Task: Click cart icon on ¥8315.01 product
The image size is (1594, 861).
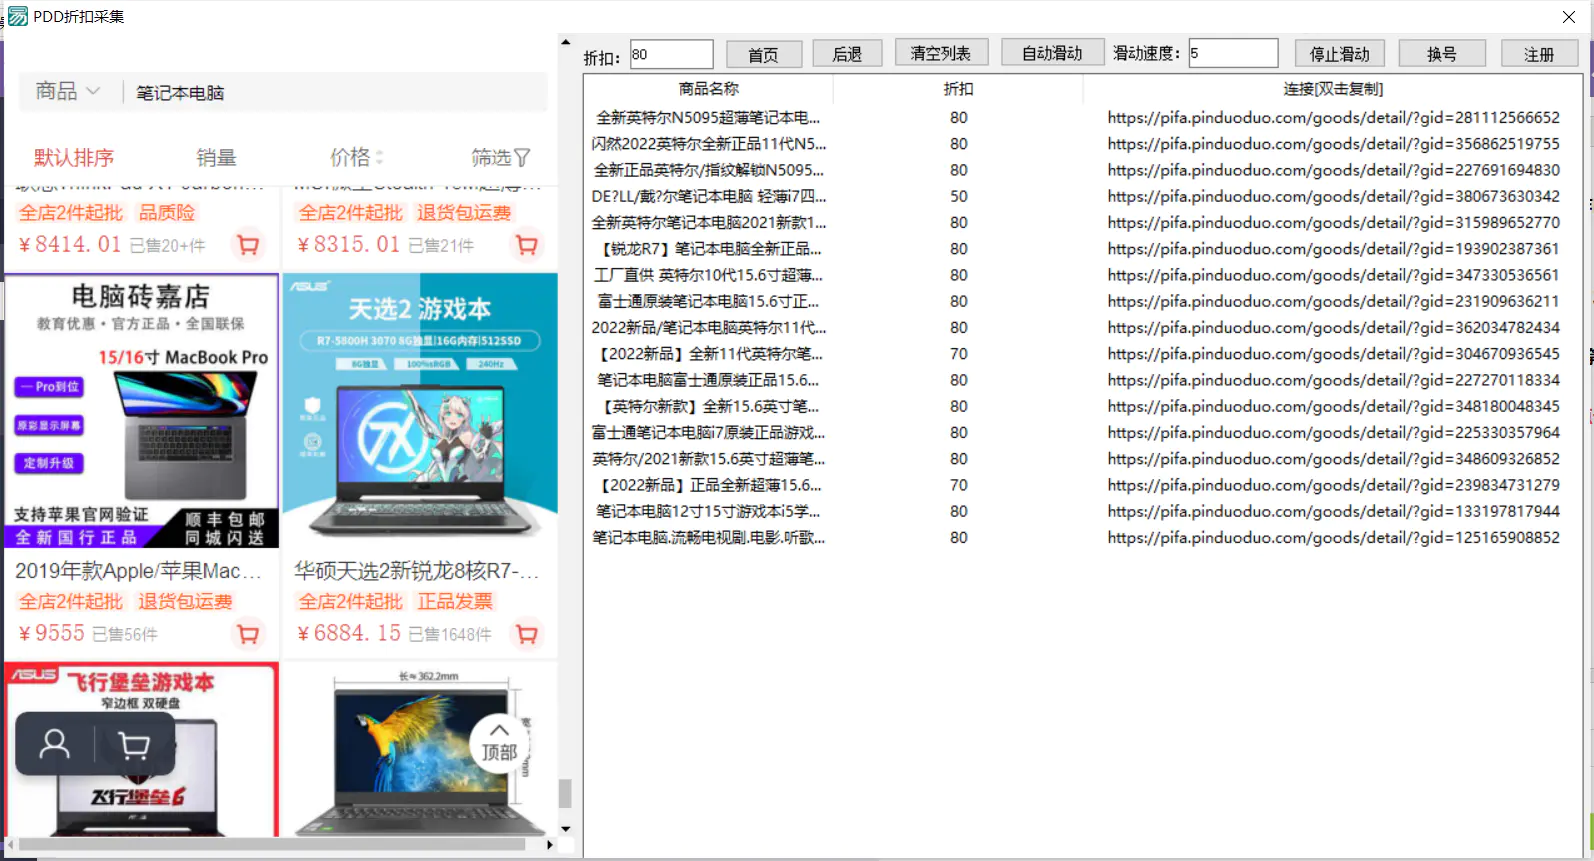Action: click(x=526, y=244)
